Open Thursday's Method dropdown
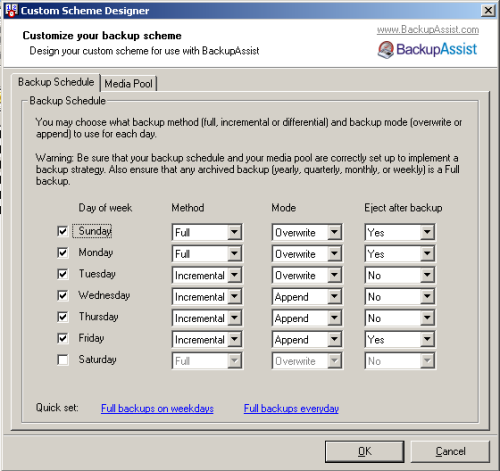500x471 pixels. [x=207, y=318]
